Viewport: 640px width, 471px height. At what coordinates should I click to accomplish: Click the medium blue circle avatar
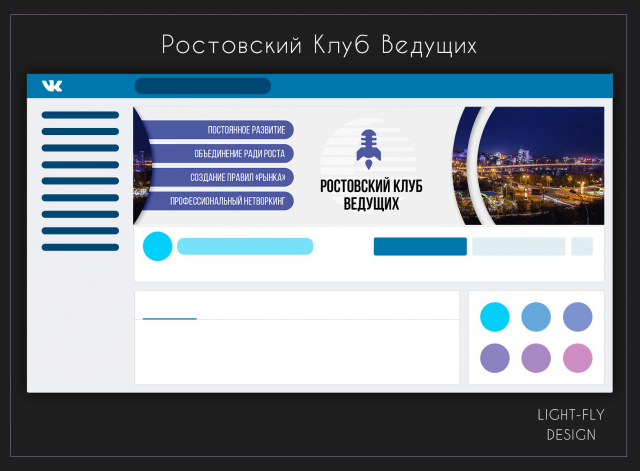[x=536, y=317]
